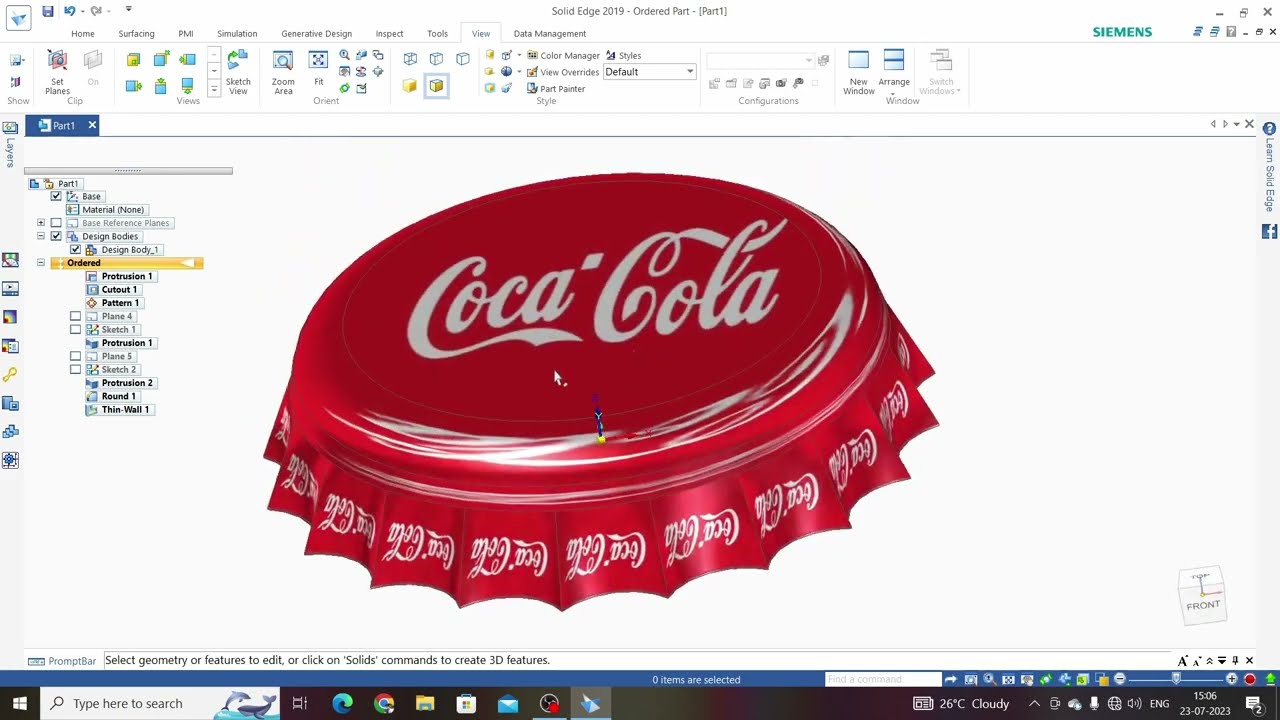
Task: Open the Color Manager
Action: tap(563, 55)
